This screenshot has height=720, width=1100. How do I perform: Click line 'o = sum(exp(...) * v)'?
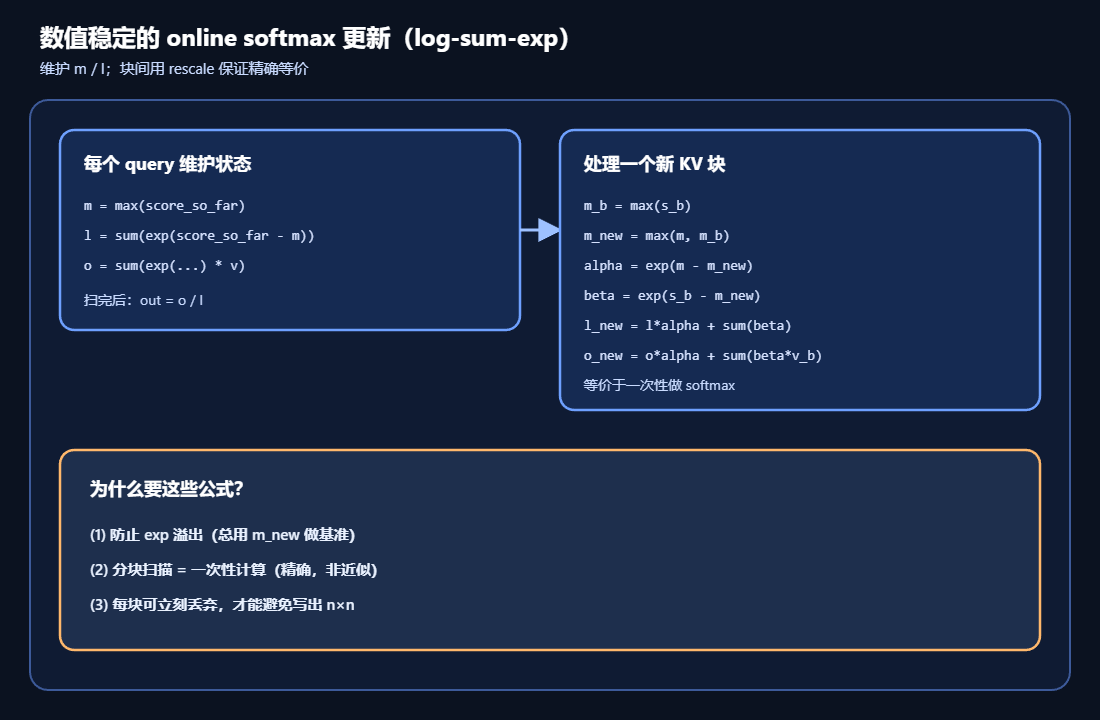[164, 266]
